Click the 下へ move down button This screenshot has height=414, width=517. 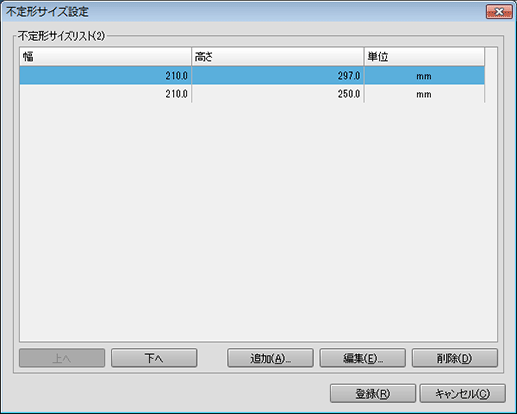(x=154, y=358)
